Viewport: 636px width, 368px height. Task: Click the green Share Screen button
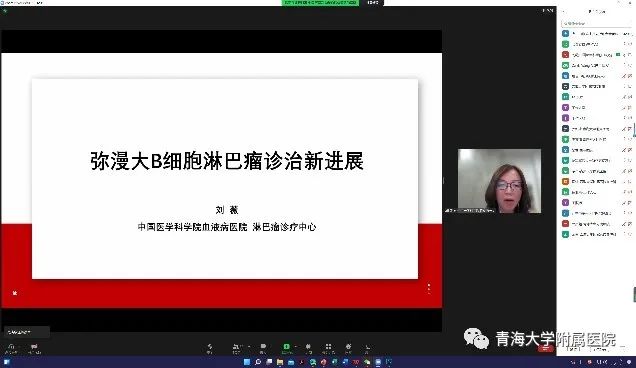click(286, 346)
